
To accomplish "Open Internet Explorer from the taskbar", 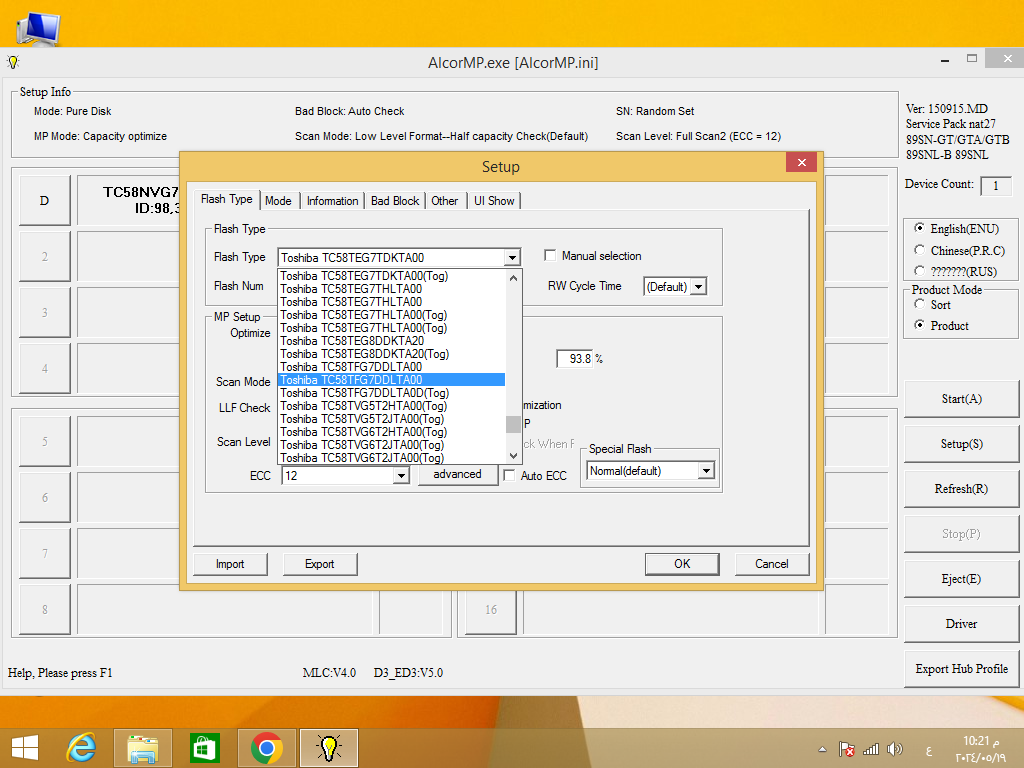I will click(x=81, y=748).
